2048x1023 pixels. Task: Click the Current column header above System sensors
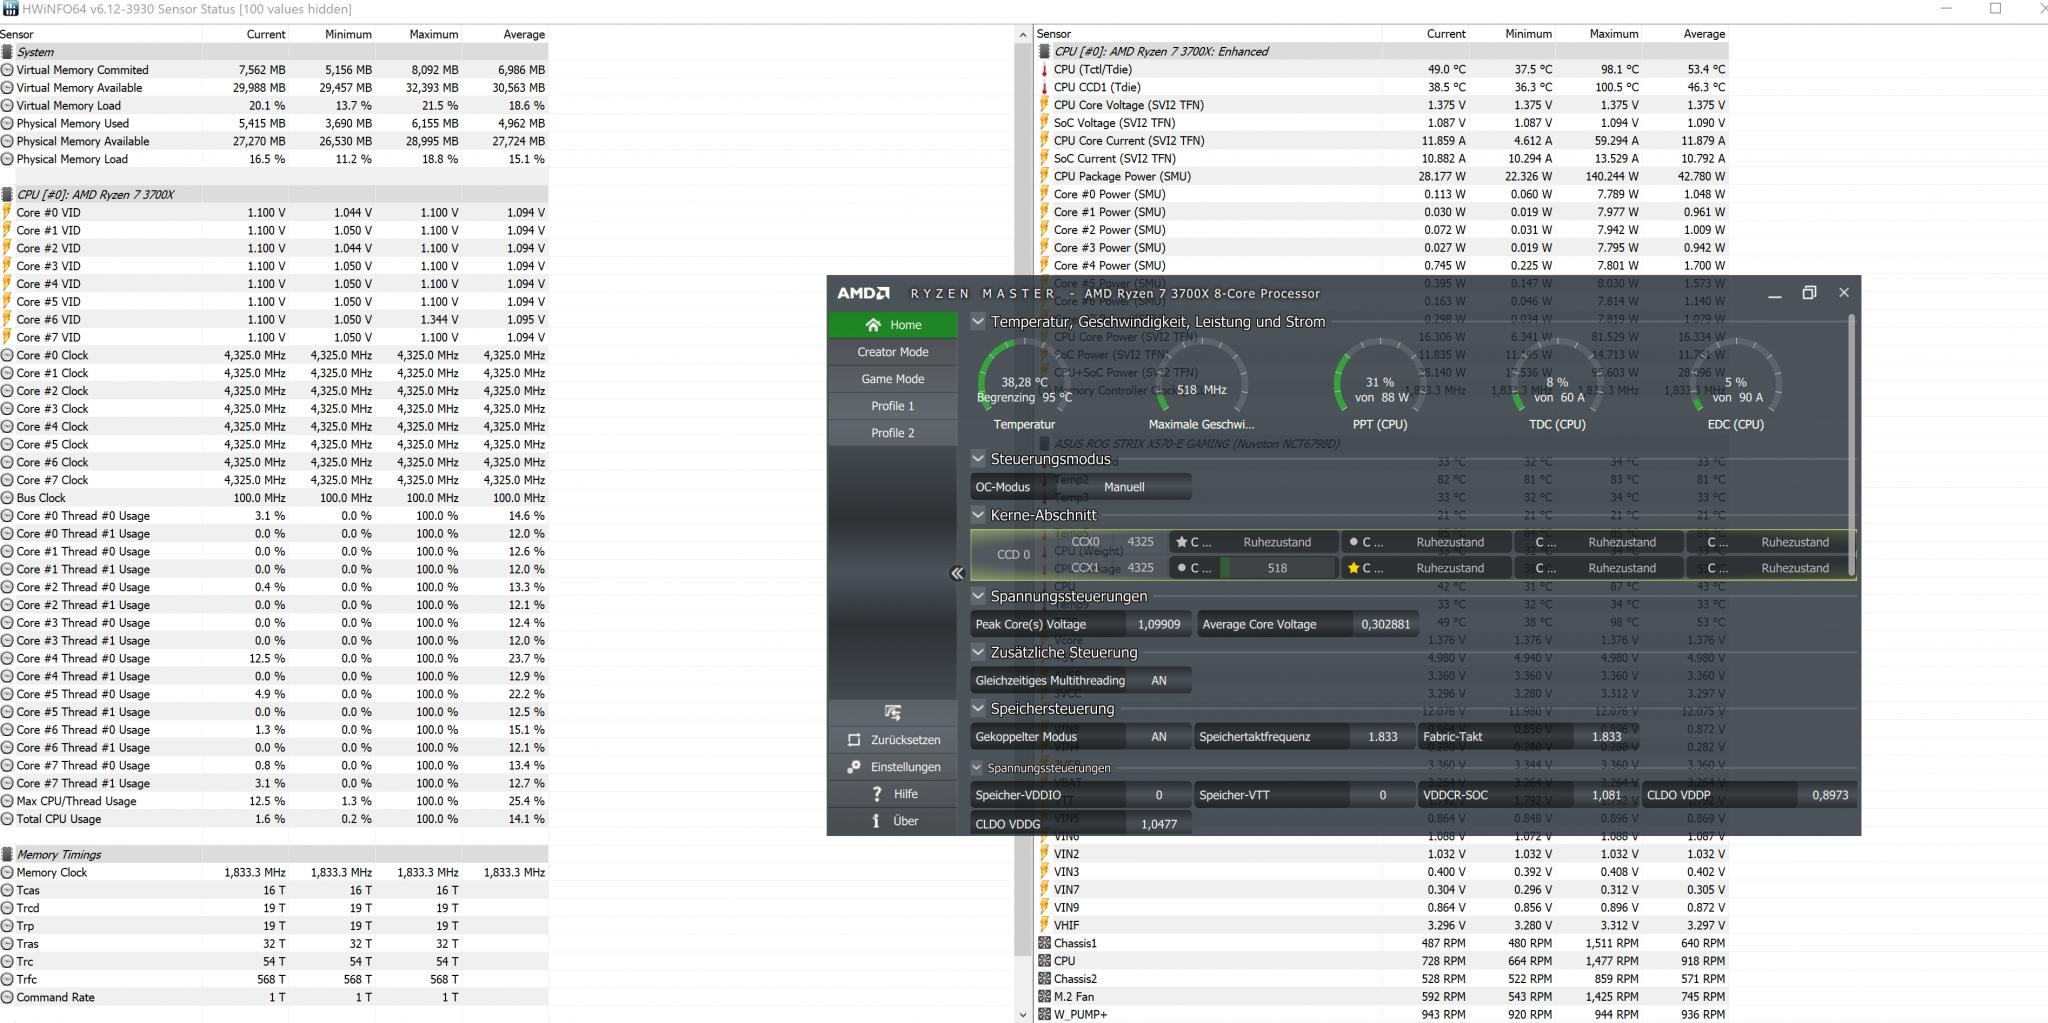pyautogui.click(x=266, y=34)
